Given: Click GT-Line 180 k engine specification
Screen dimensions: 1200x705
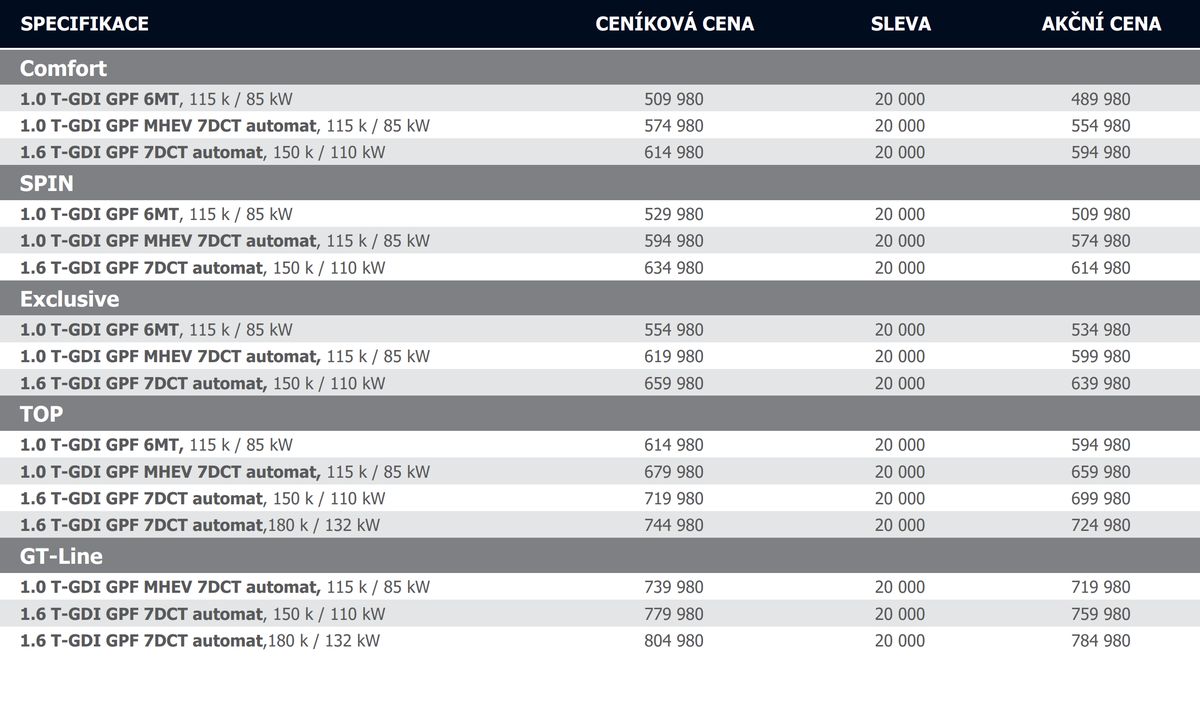Looking at the screenshot, I should click(x=200, y=641).
